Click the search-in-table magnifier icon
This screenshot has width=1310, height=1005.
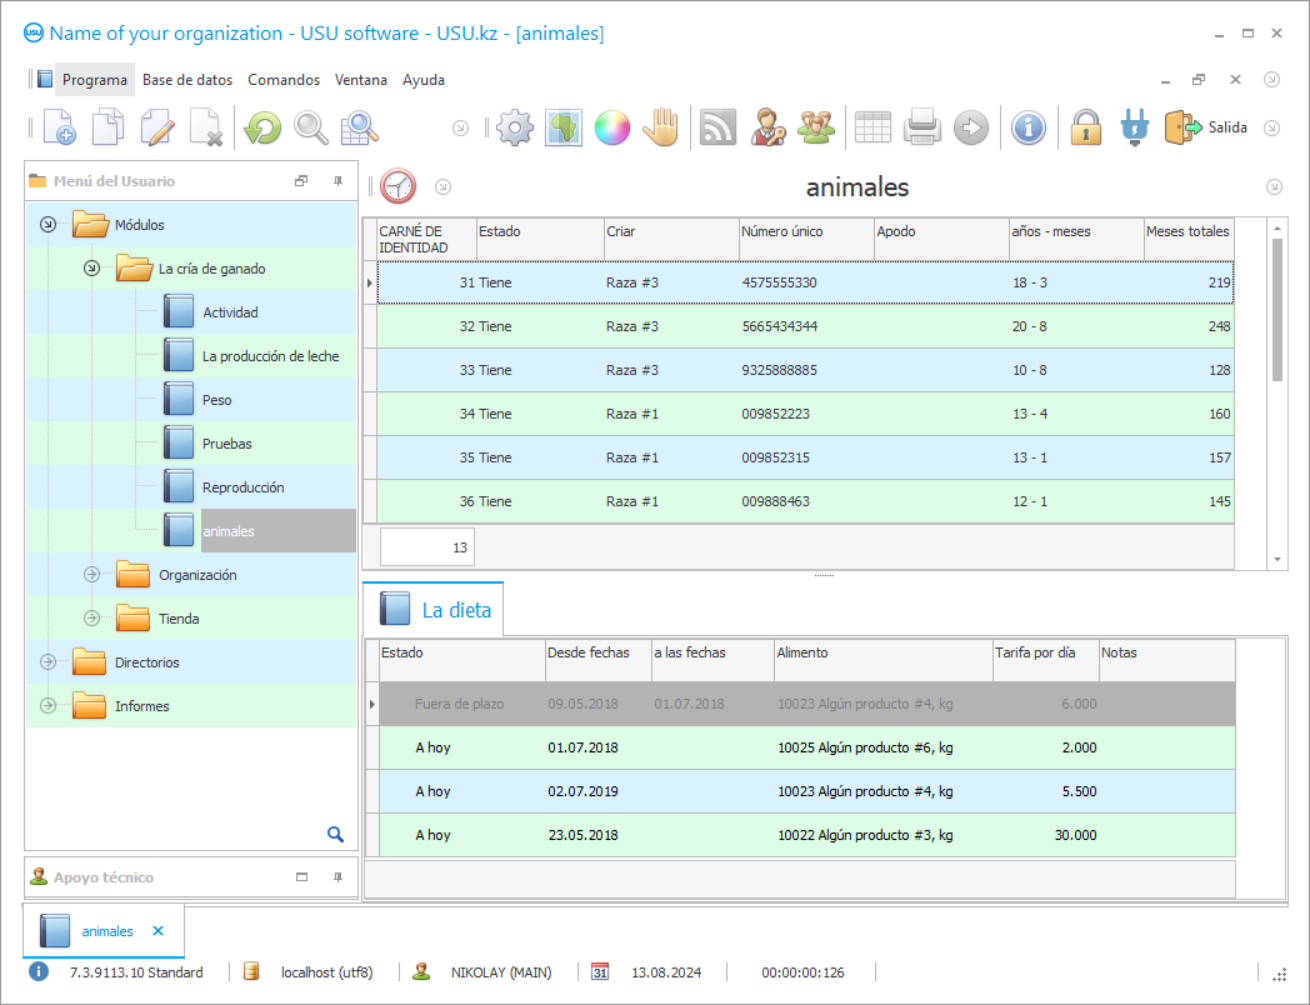pyautogui.click(x=360, y=128)
